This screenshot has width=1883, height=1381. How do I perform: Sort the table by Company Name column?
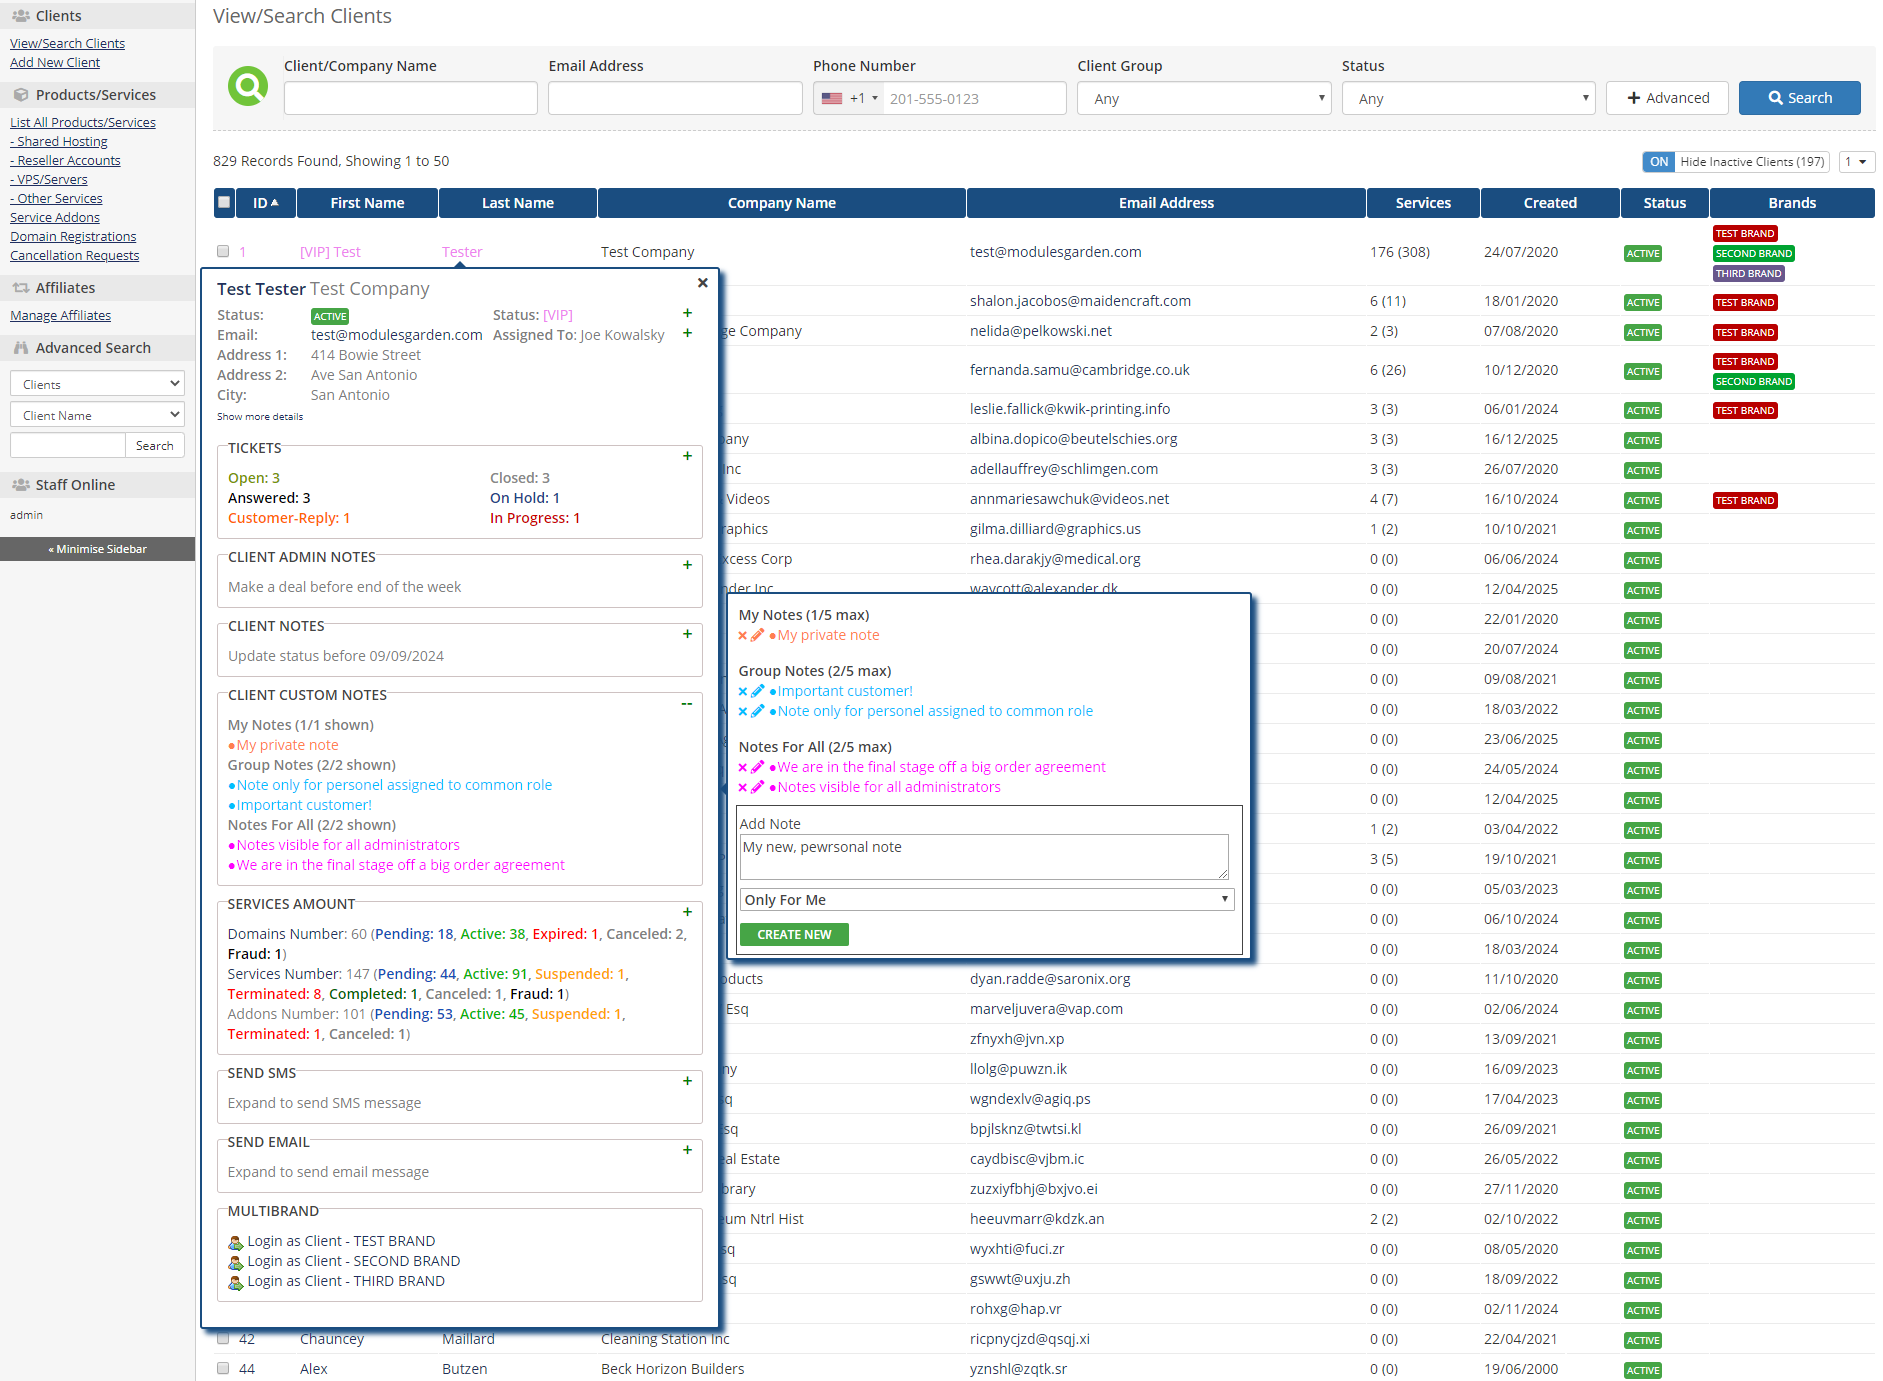[781, 203]
